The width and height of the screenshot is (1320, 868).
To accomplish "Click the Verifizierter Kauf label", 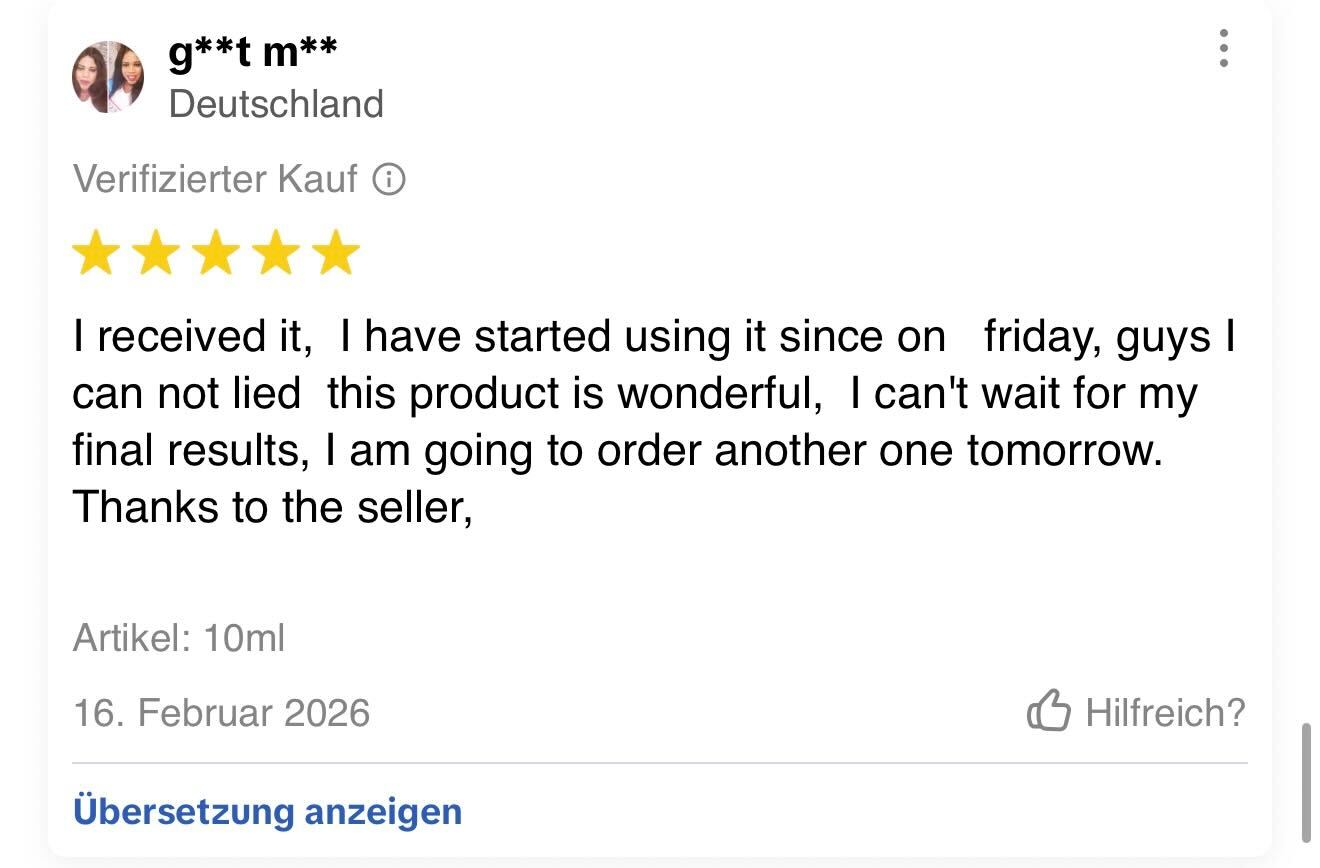I will 215,180.
